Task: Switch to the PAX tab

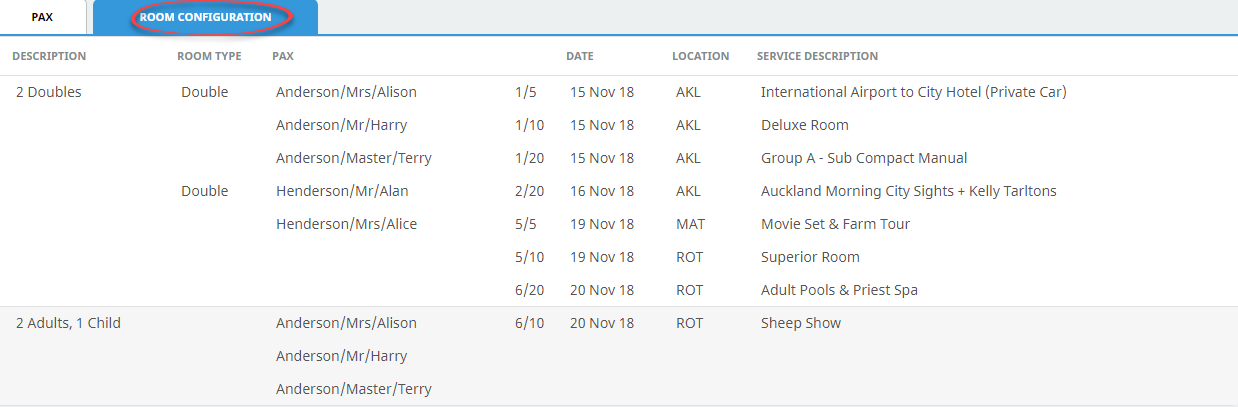Action: (x=42, y=17)
